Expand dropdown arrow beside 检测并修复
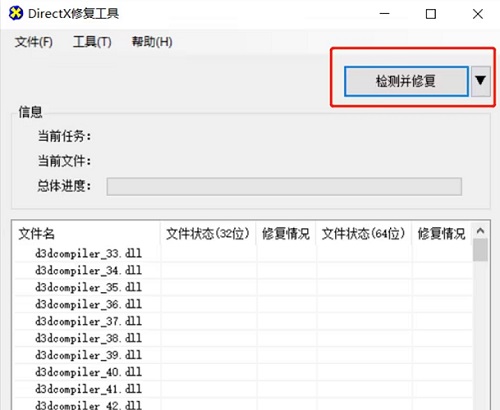Image resolution: width=500 pixels, height=410 pixels. [480, 81]
